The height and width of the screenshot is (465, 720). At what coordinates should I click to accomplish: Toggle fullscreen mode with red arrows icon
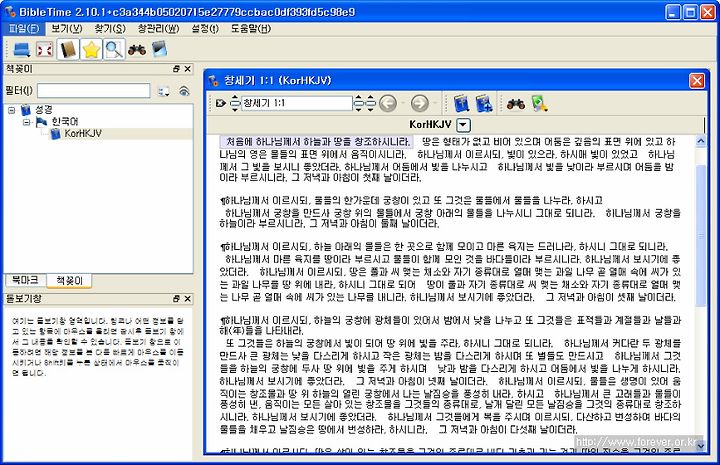click(x=45, y=49)
